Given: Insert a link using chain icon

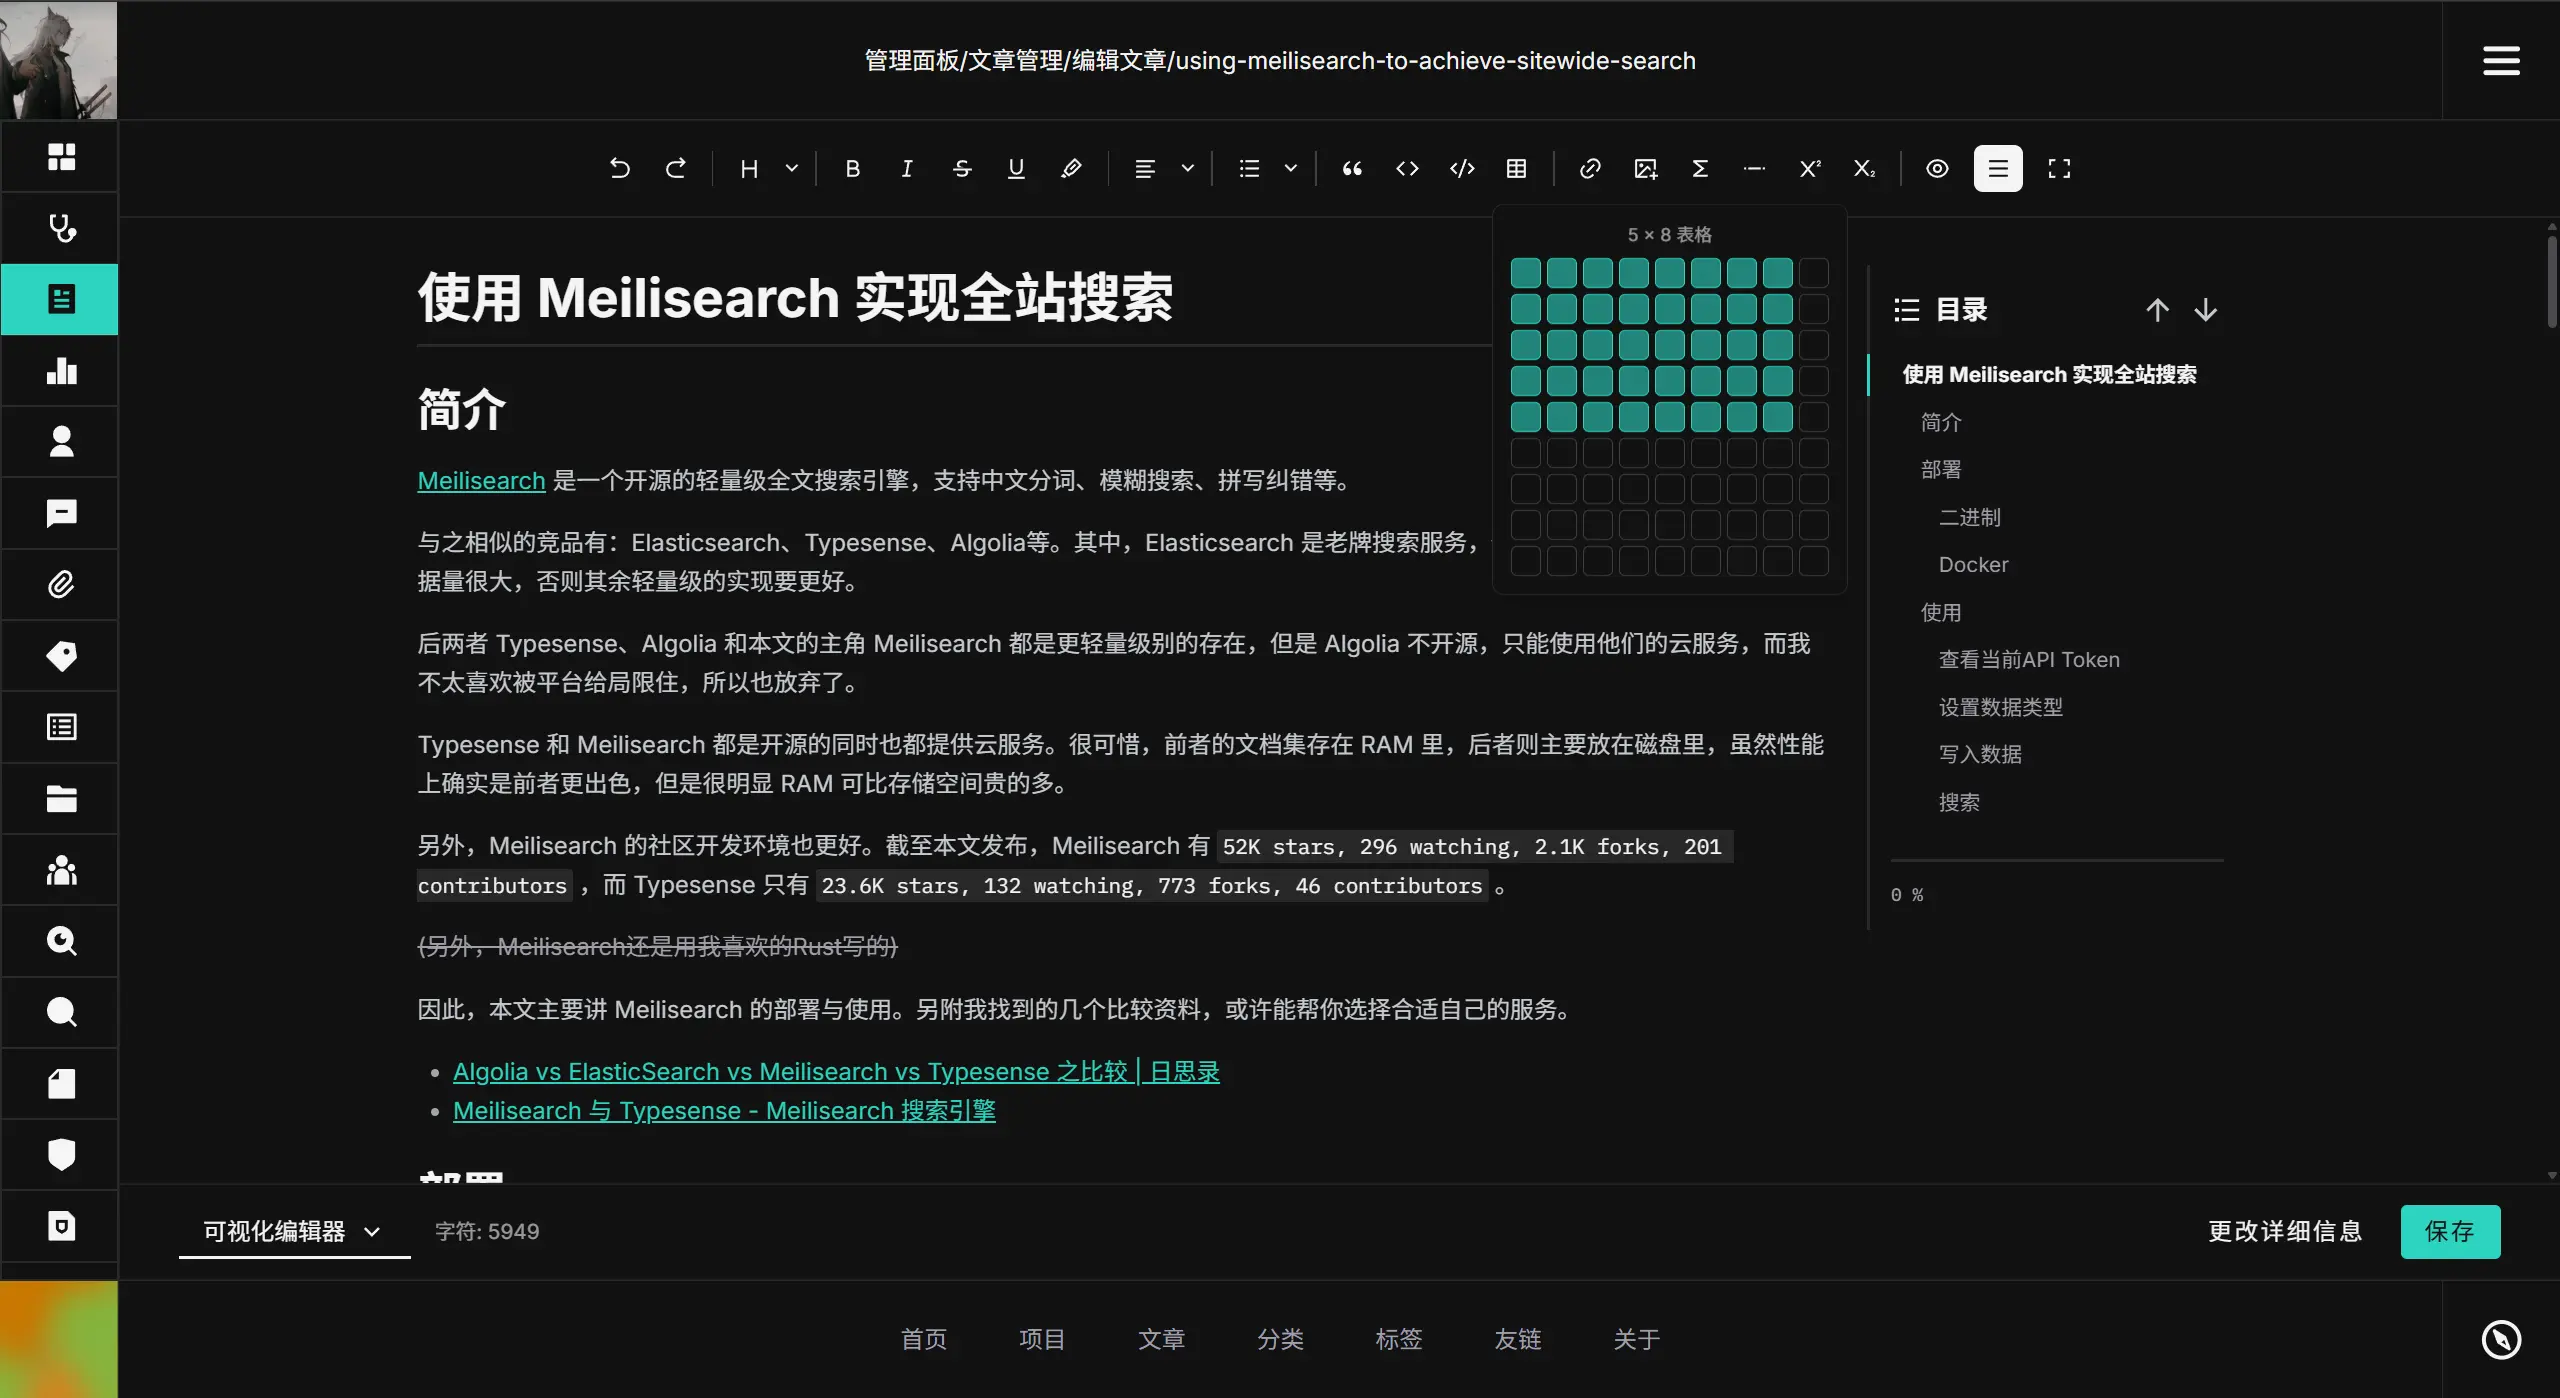Looking at the screenshot, I should [1590, 168].
